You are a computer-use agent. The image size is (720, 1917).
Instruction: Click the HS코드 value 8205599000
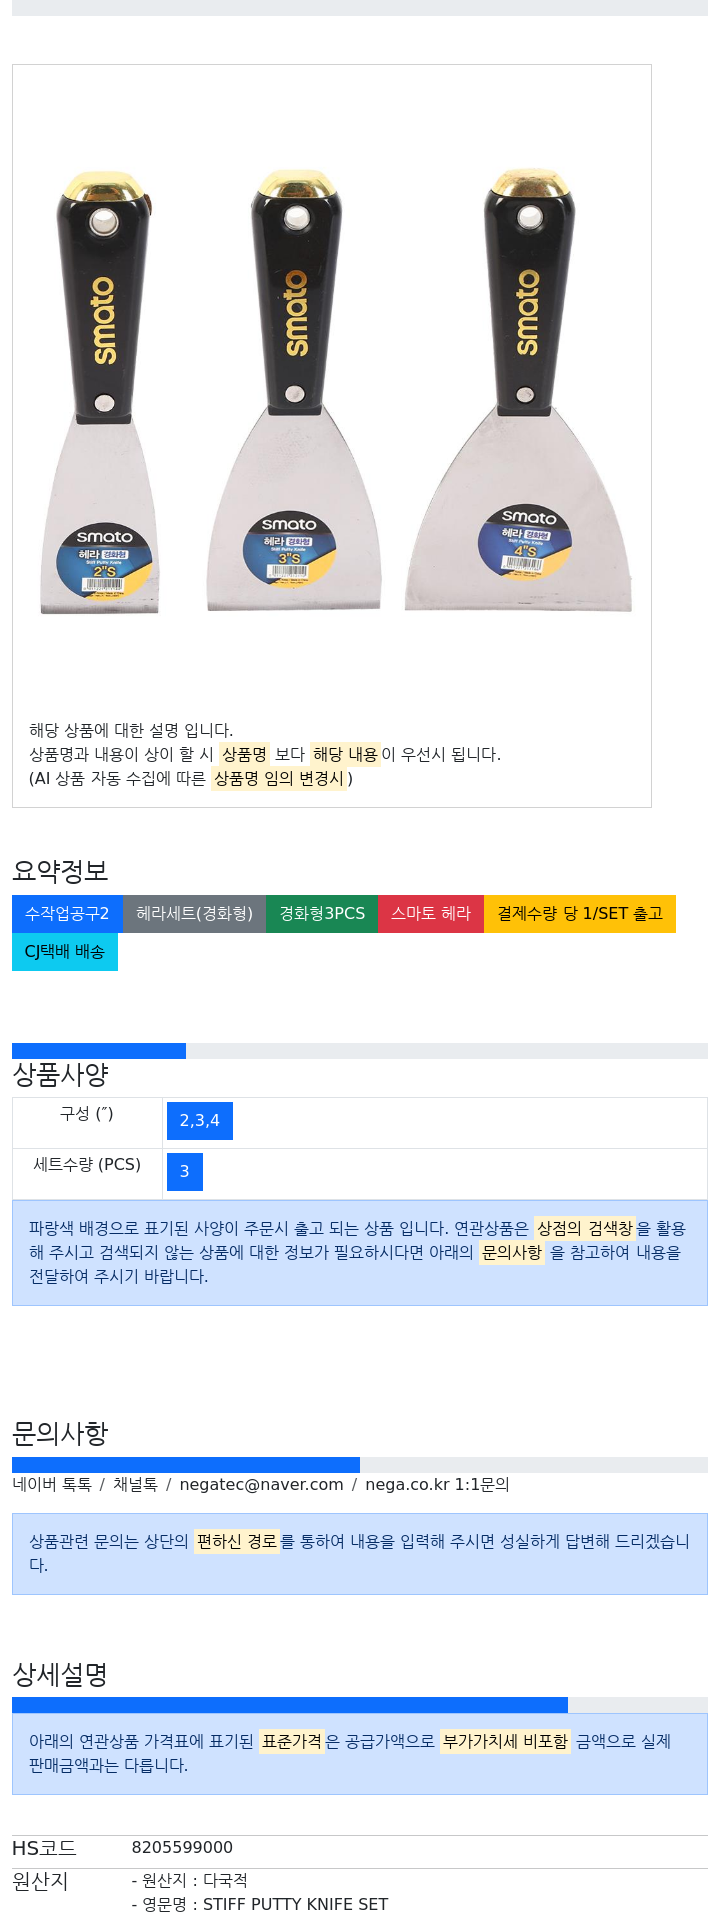point(182,1848)
